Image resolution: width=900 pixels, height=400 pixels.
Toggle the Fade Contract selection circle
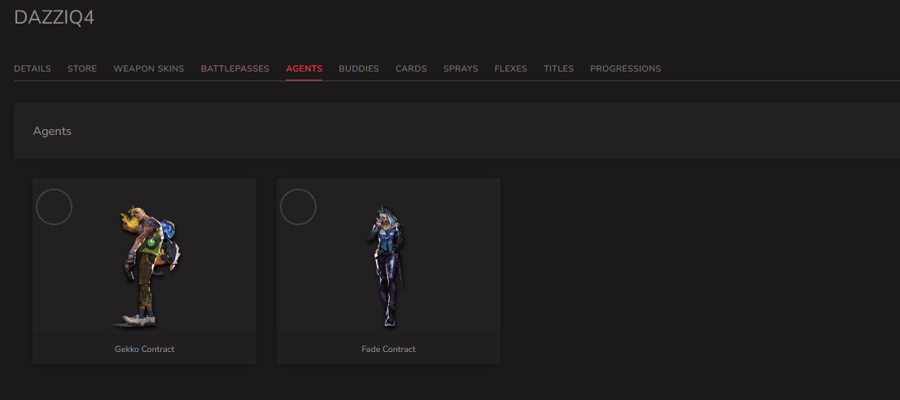298,207
